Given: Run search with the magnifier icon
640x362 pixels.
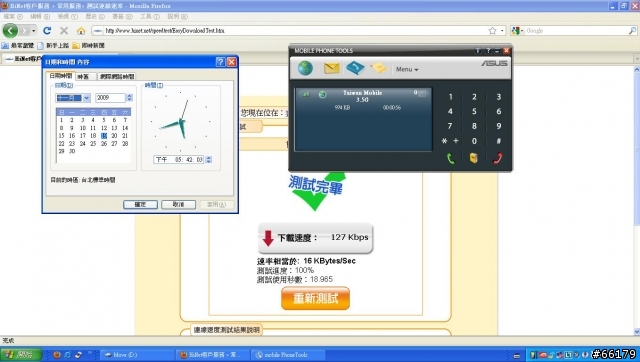Looking at the screenshot, I should (632, 31).
